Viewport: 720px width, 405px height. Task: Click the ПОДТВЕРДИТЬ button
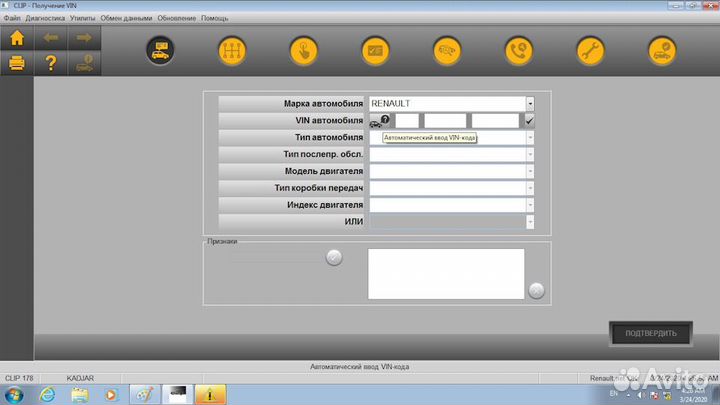click(651, 333)
